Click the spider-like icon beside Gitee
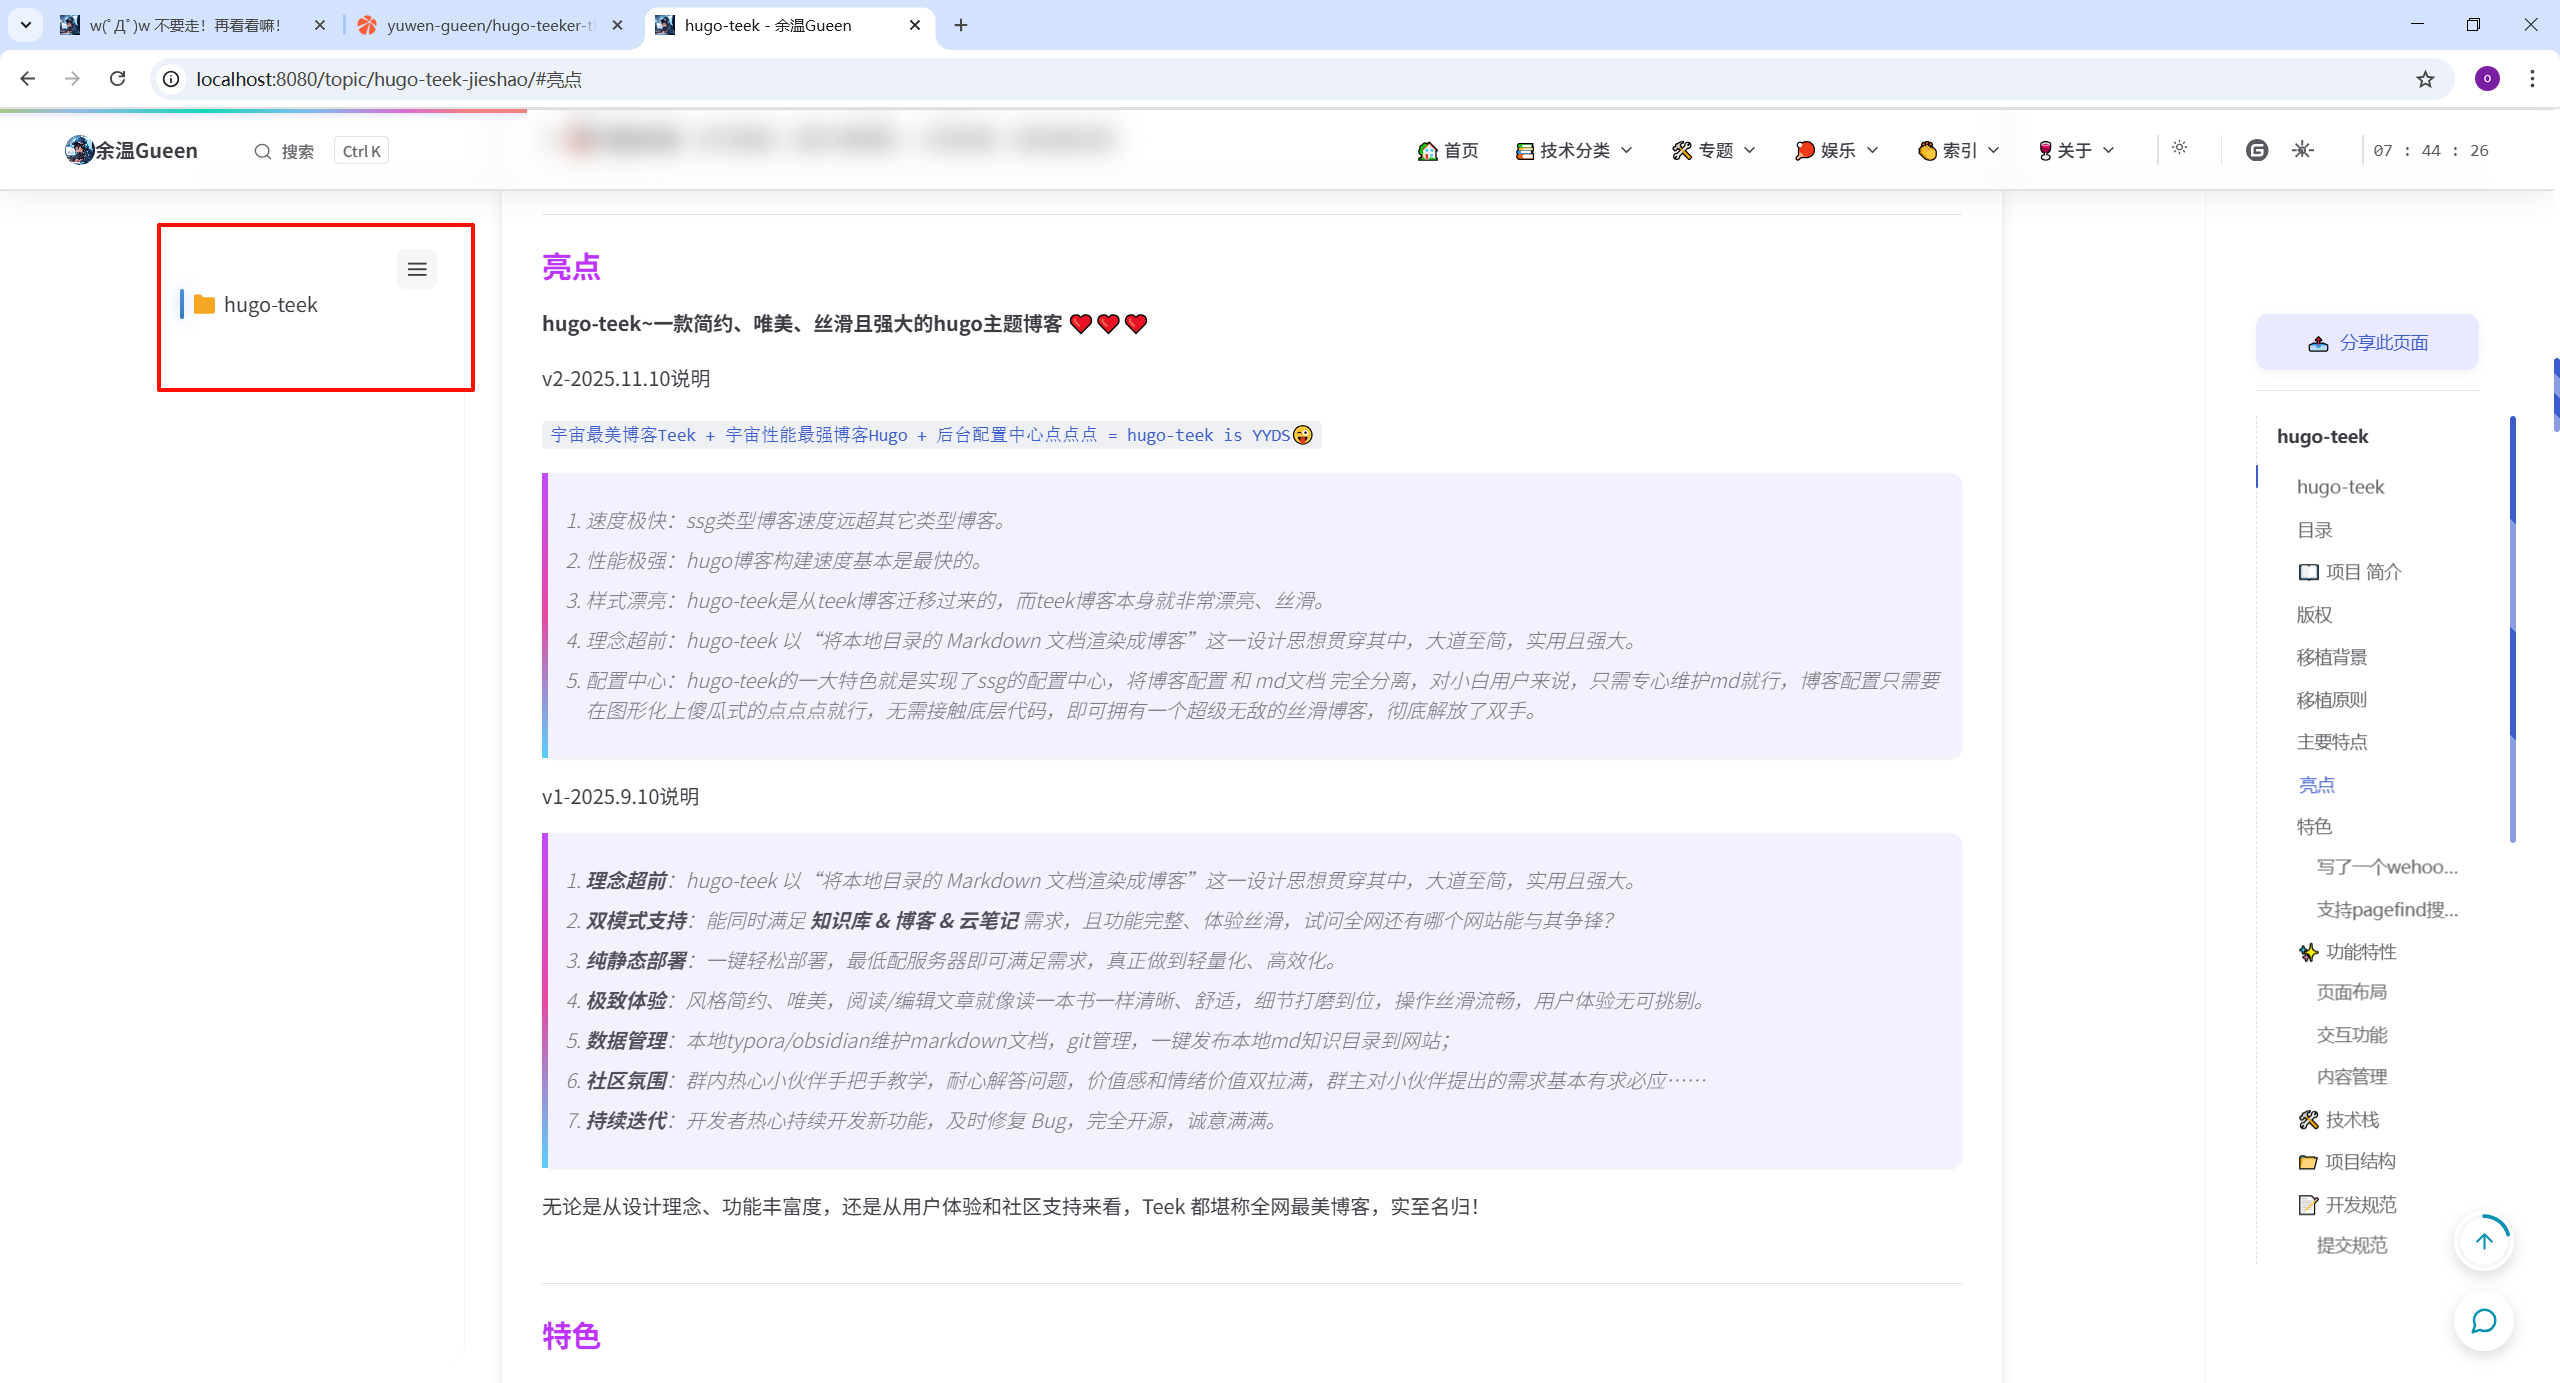This screenshot has width=2560, height=1383. pyautogui.click(x=2303, y=150)
